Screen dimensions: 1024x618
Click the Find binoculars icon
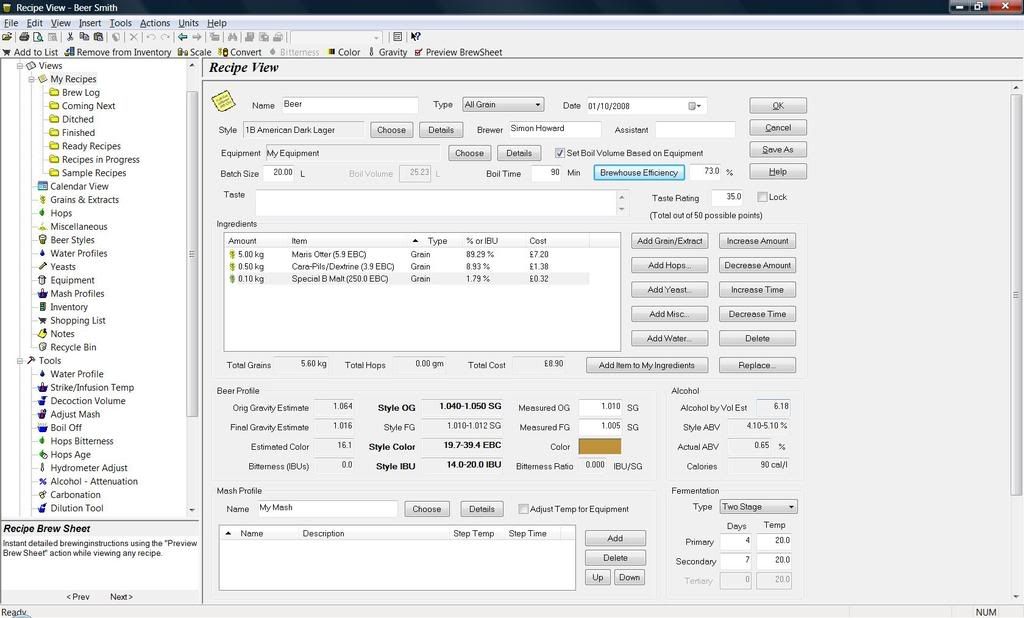pos(232,37)
